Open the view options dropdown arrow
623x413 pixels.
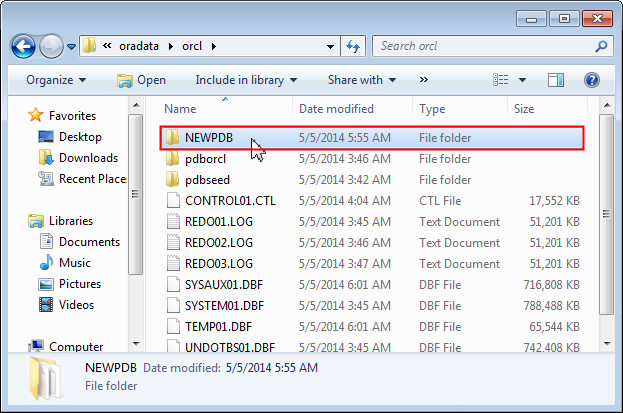[x=522, y=80]
